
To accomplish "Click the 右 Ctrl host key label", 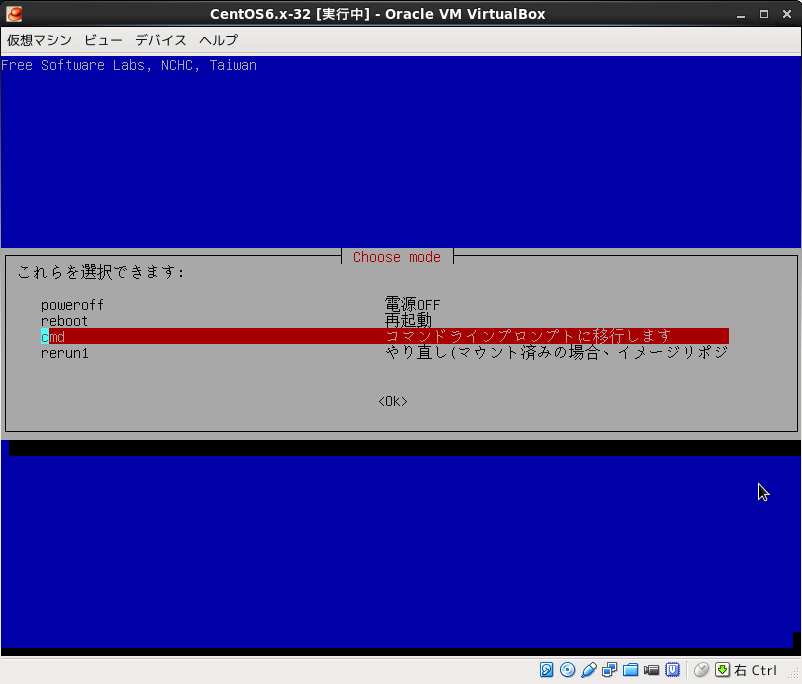I will point(756,670).
